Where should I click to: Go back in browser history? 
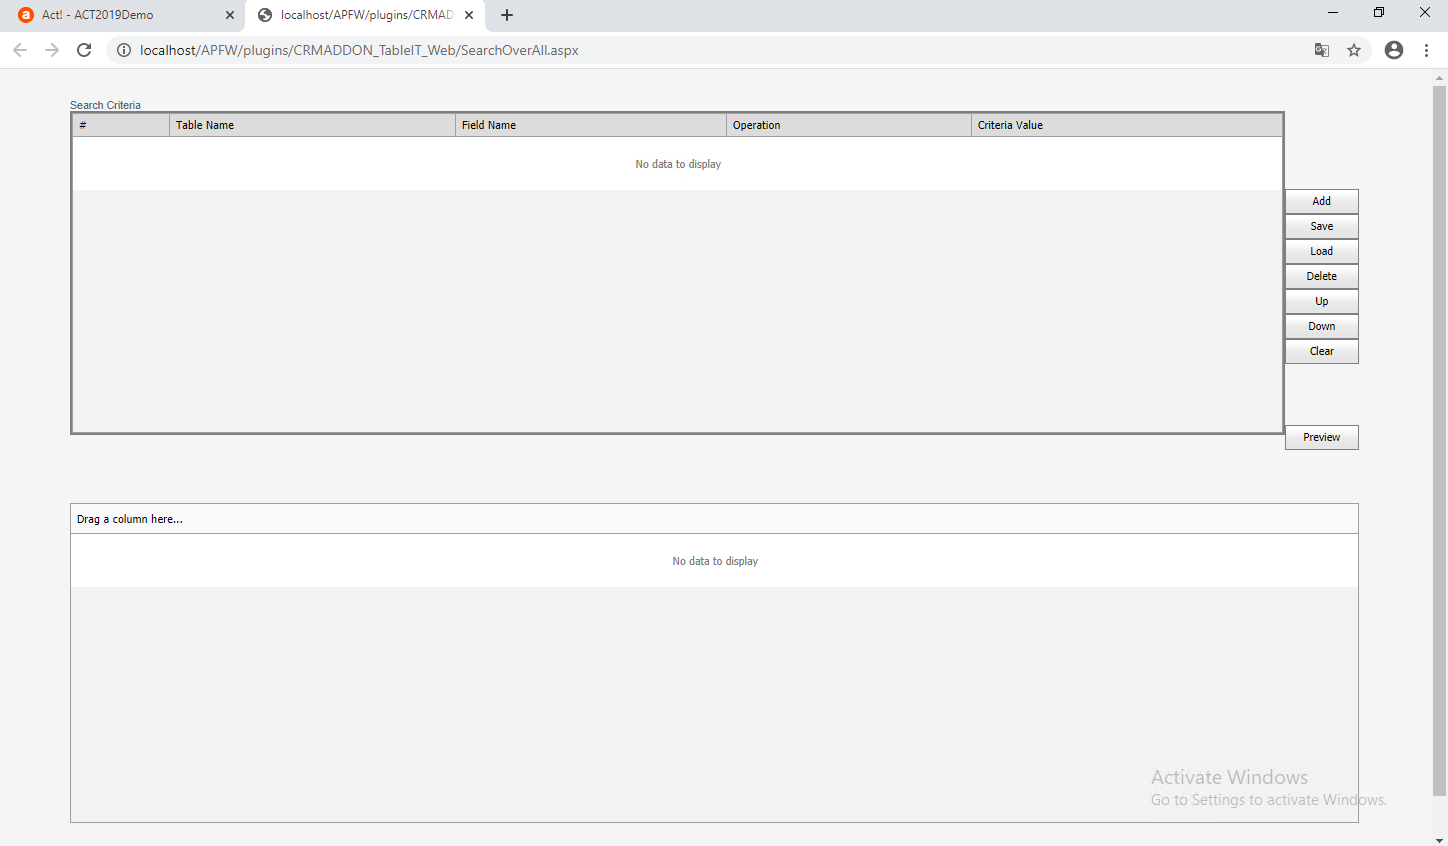click(20, 50)
